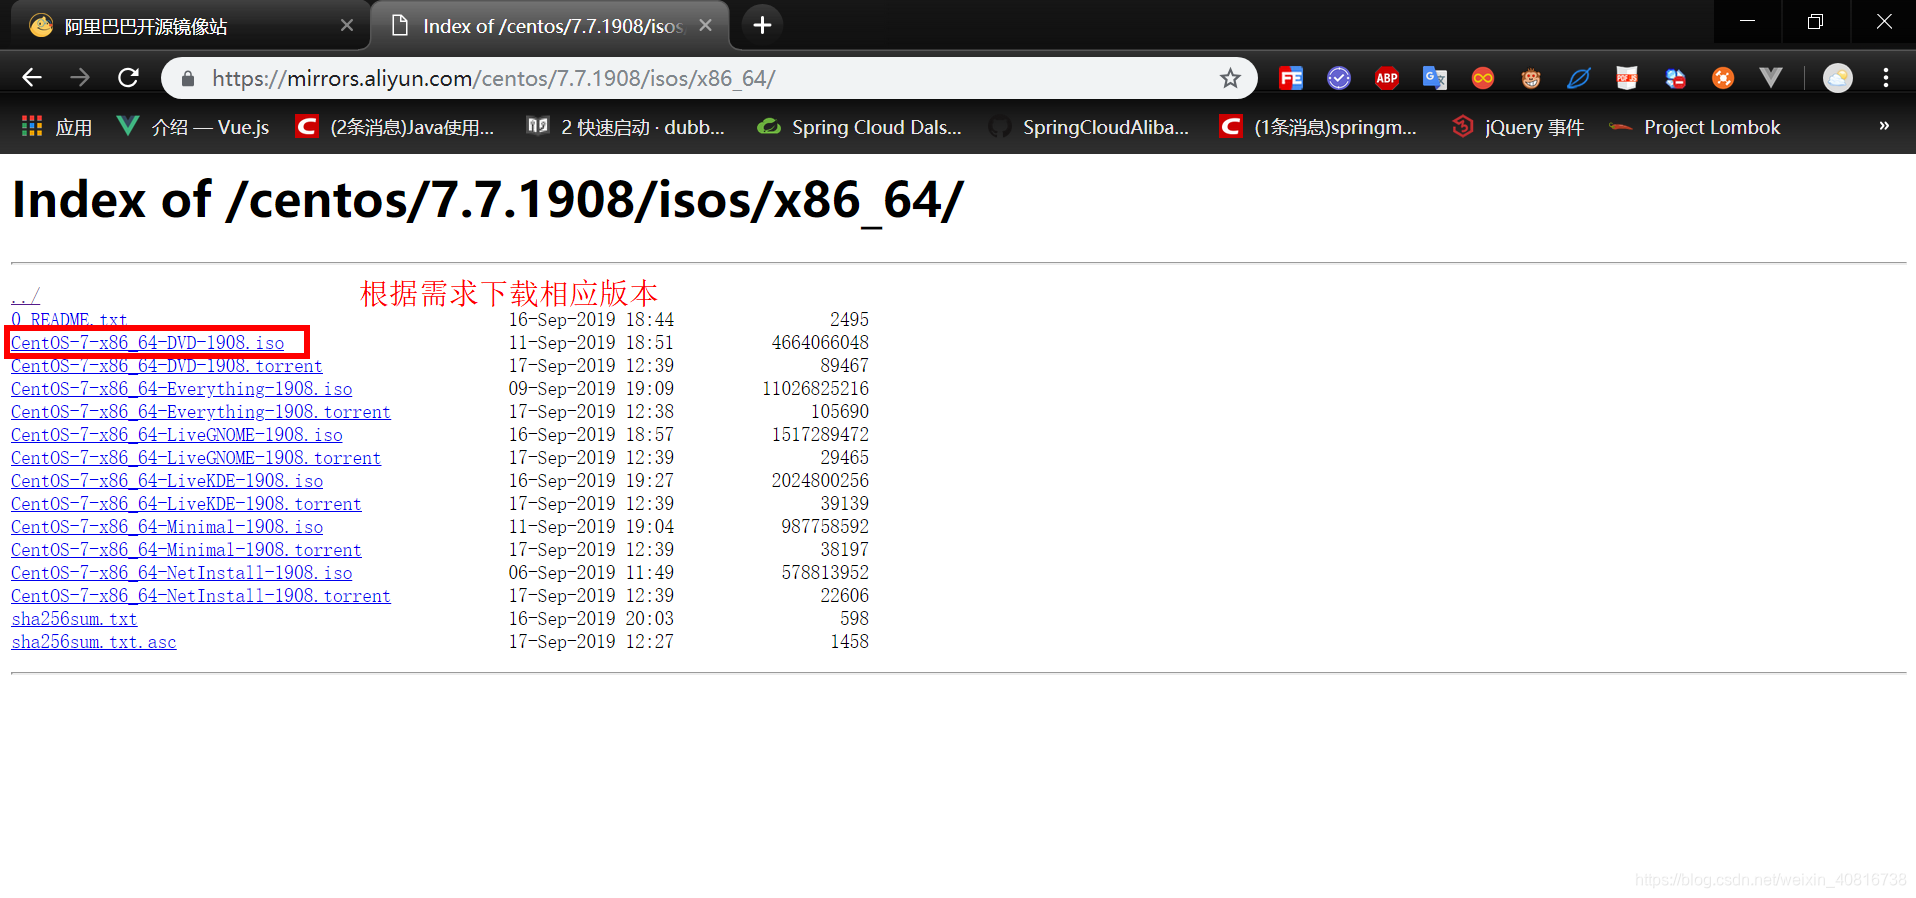Download CentOS-7-x86_64-LiveGNOME-1908.iso
This screenshot has width=1916, height=898.
177,435
